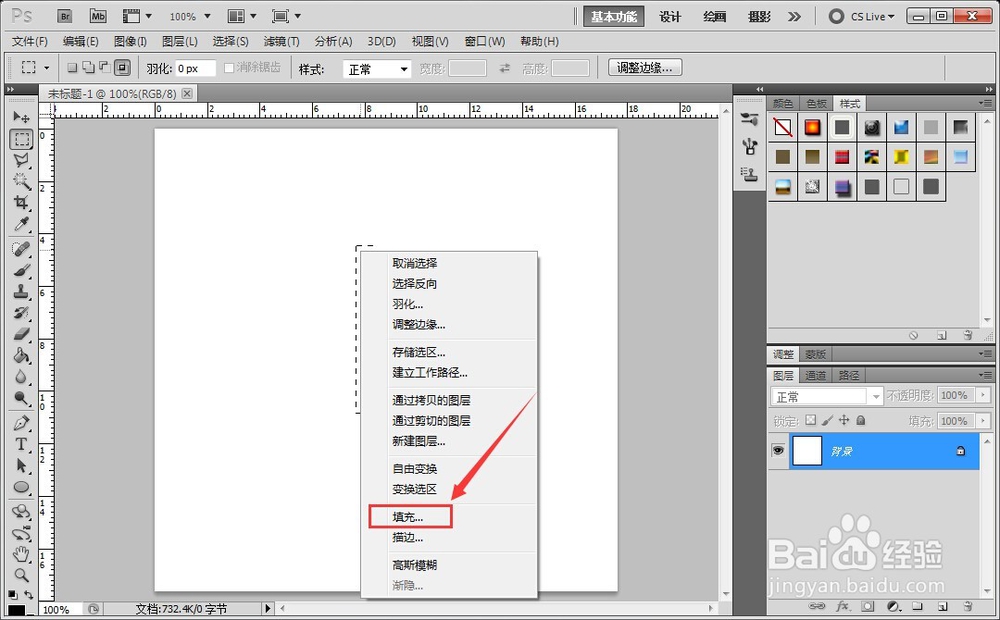Select the Healing Brush tool
This screenshot has height=620, width=1000.
(x=21, y=249)
